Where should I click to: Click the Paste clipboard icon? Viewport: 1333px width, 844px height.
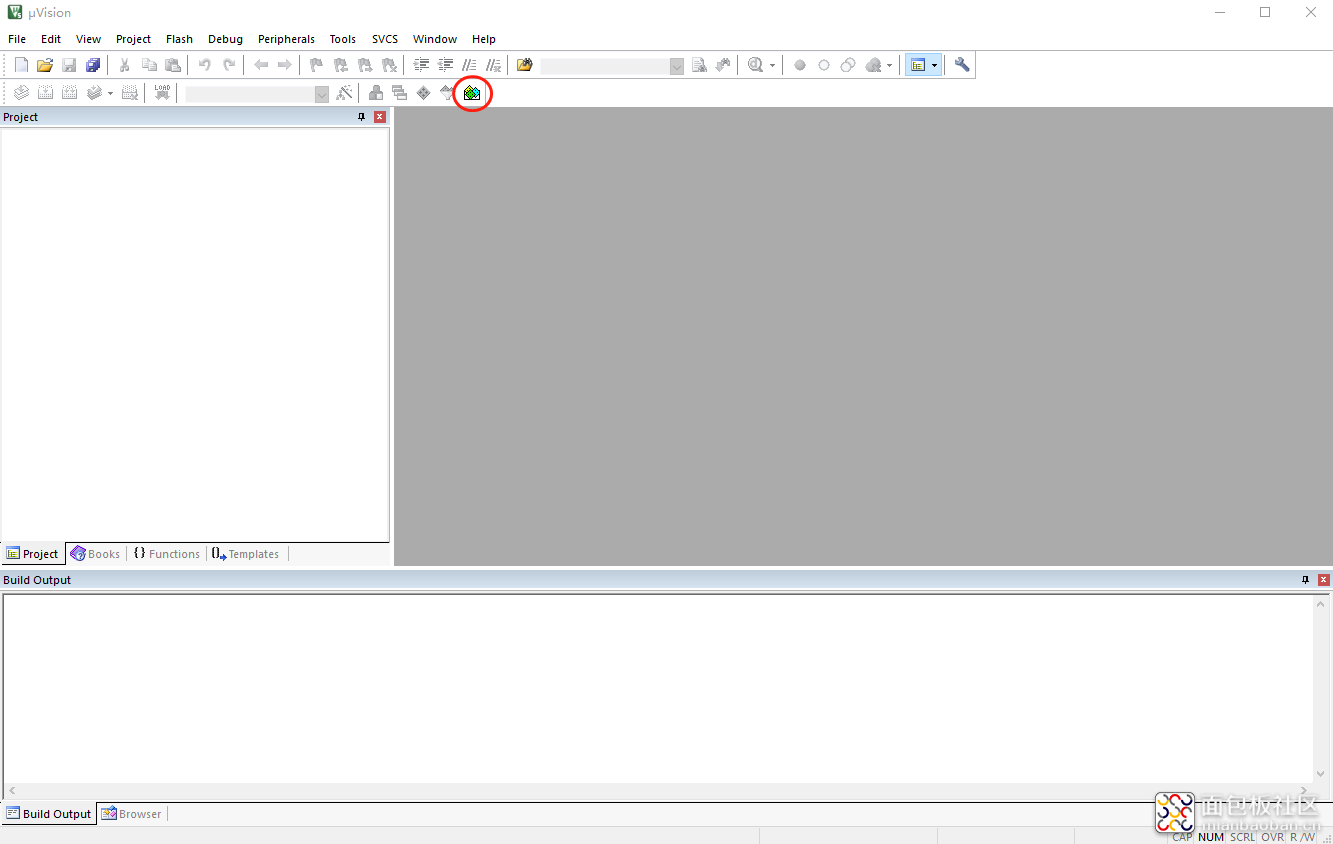(173, 65)
